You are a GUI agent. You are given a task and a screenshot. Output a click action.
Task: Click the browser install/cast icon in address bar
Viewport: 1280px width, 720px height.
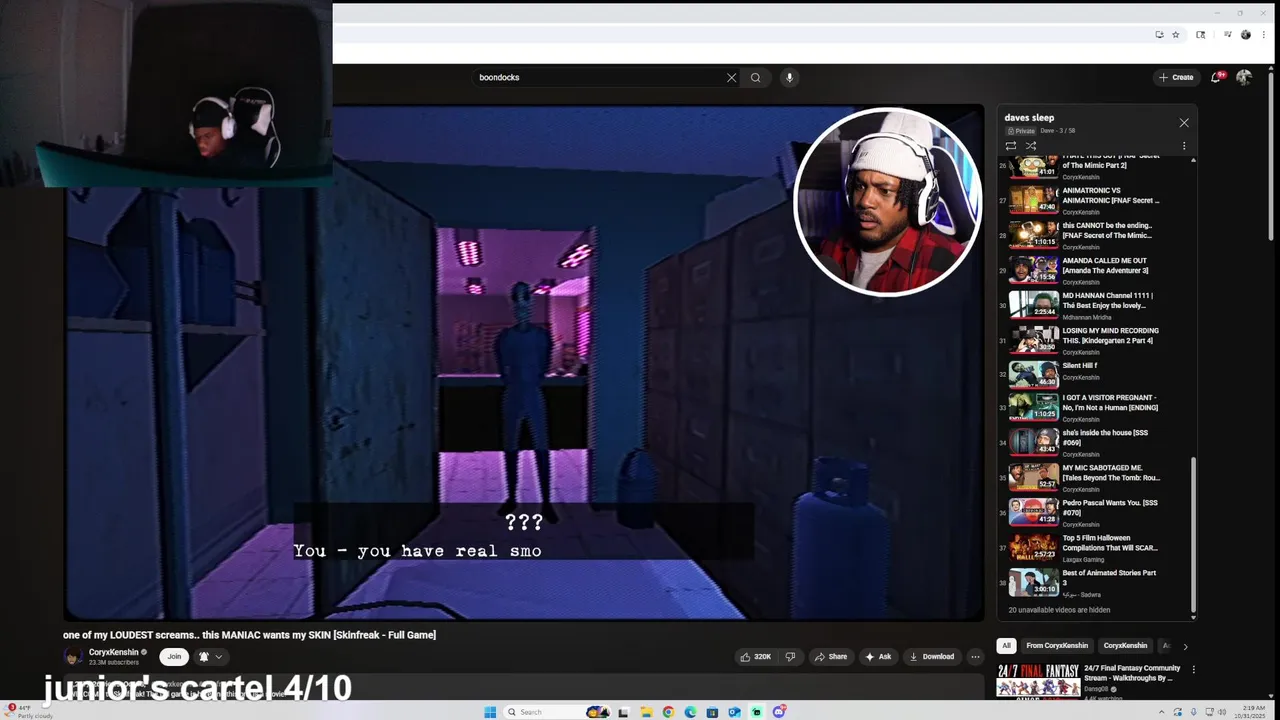point(1159,35)
